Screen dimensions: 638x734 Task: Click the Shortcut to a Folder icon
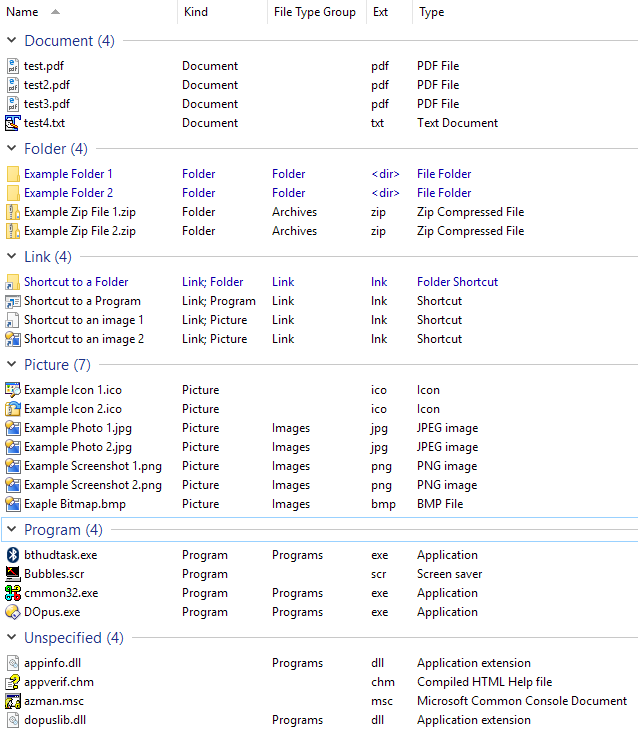click(x=13, y=282)
